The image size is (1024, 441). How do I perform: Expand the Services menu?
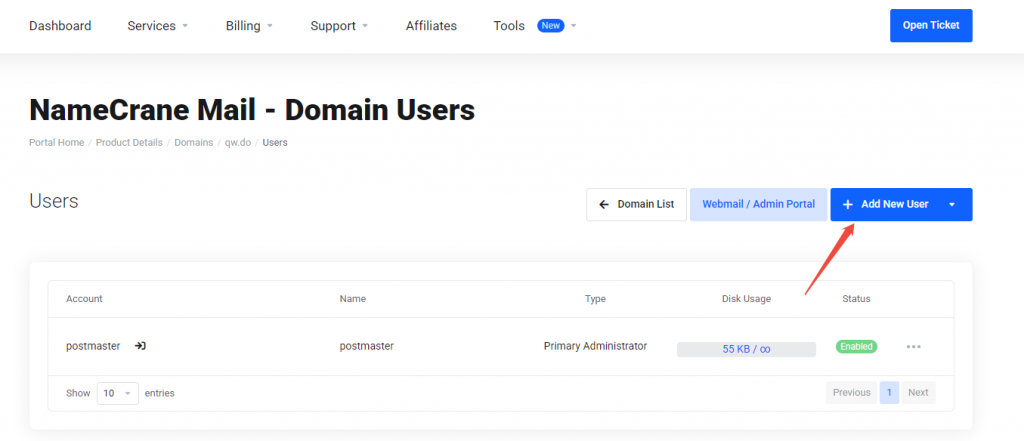pyautogui.click(x=157, y=26)
